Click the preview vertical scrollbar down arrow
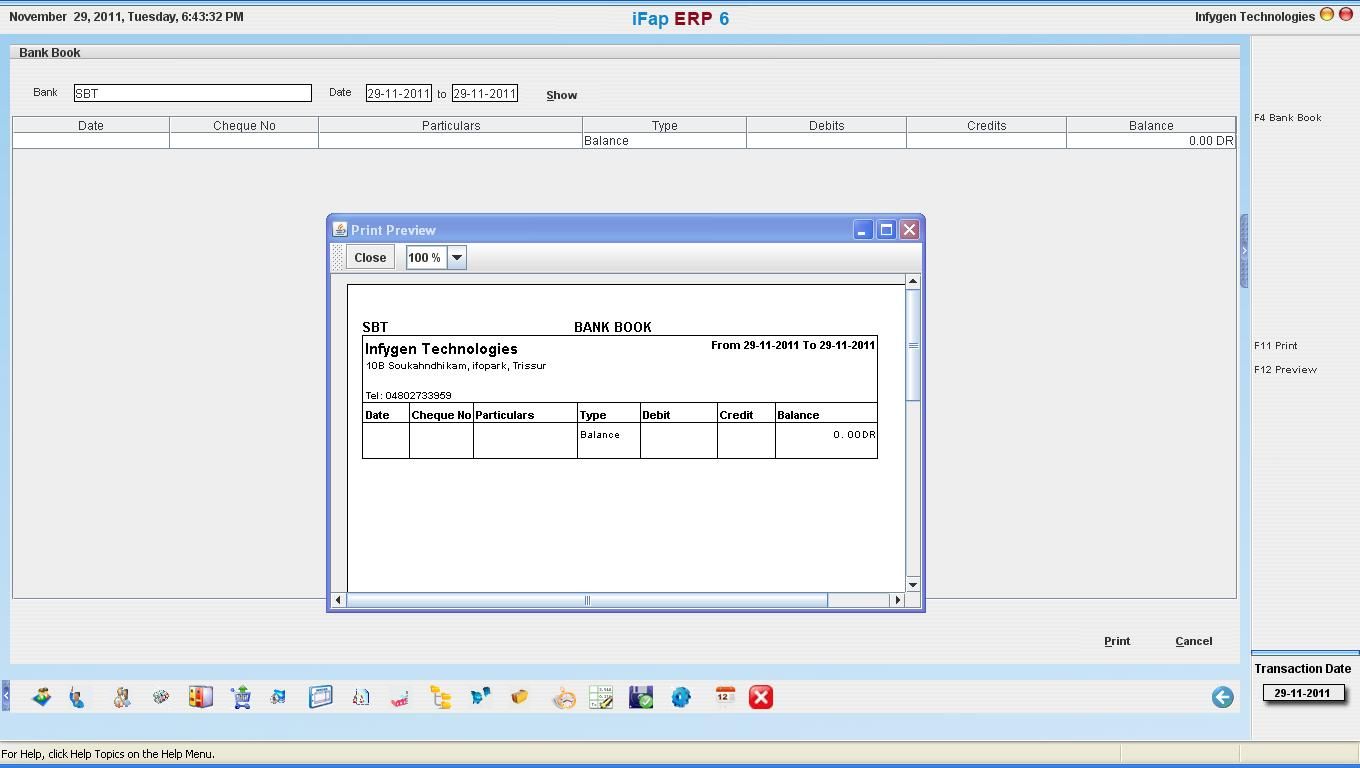1360x768 pixels. [x=912, y=584]
